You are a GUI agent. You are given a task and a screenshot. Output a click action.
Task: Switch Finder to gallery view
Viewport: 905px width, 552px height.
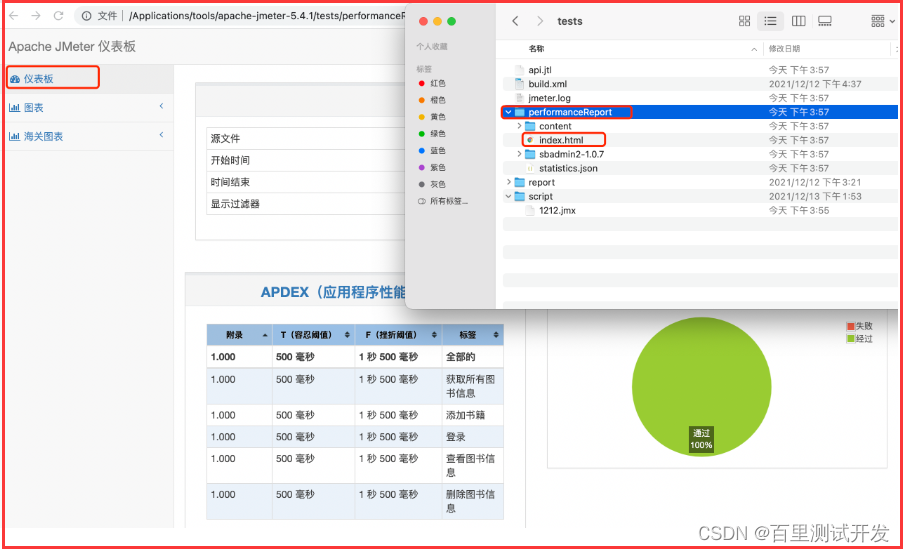(x=825, y=21)
